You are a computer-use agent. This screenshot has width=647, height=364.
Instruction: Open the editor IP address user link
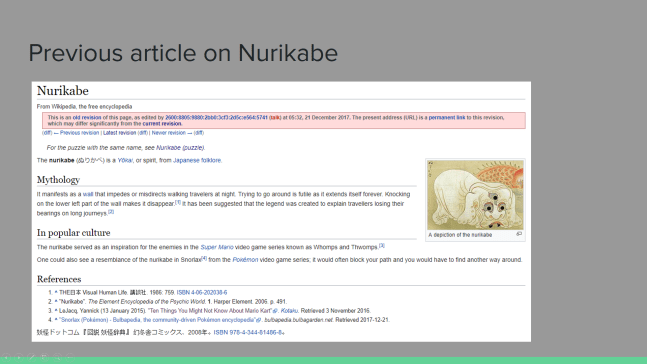click(x=216, y=118)
